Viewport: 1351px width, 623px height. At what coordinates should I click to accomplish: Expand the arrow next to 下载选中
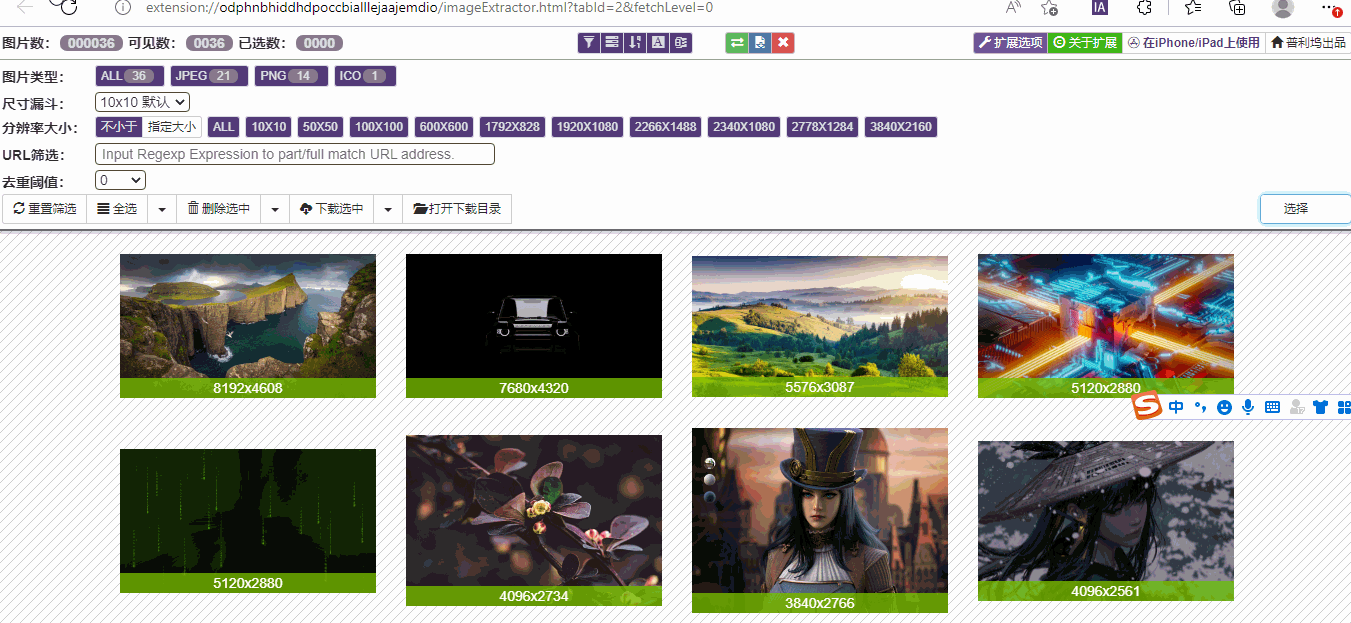388,209
